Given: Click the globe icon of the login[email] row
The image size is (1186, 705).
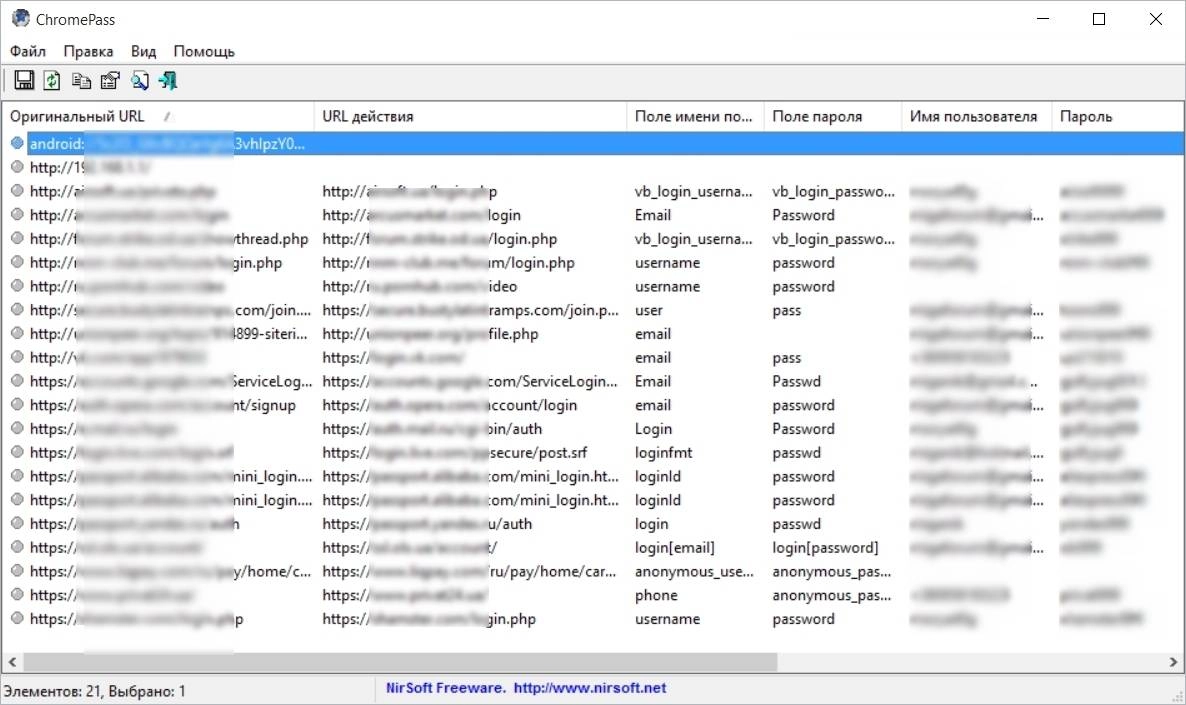Looking at the screenshot, I should (x=17, y=547).
